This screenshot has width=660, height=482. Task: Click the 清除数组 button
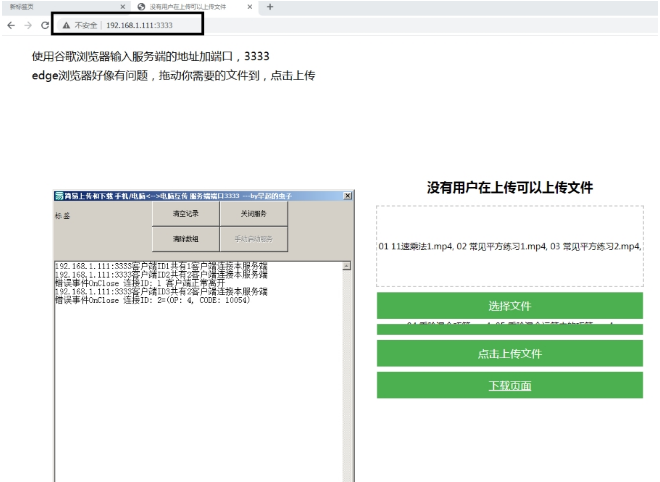point(186,239)
